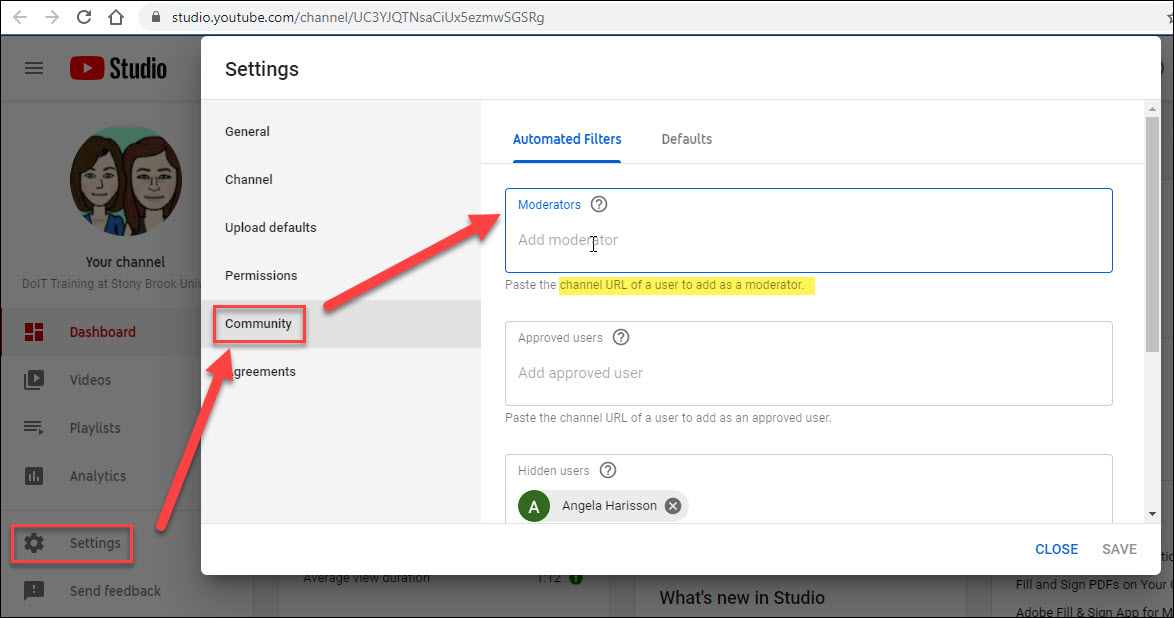Click the SAVE button
The image size is (1174, 618).
point(1119,548)
